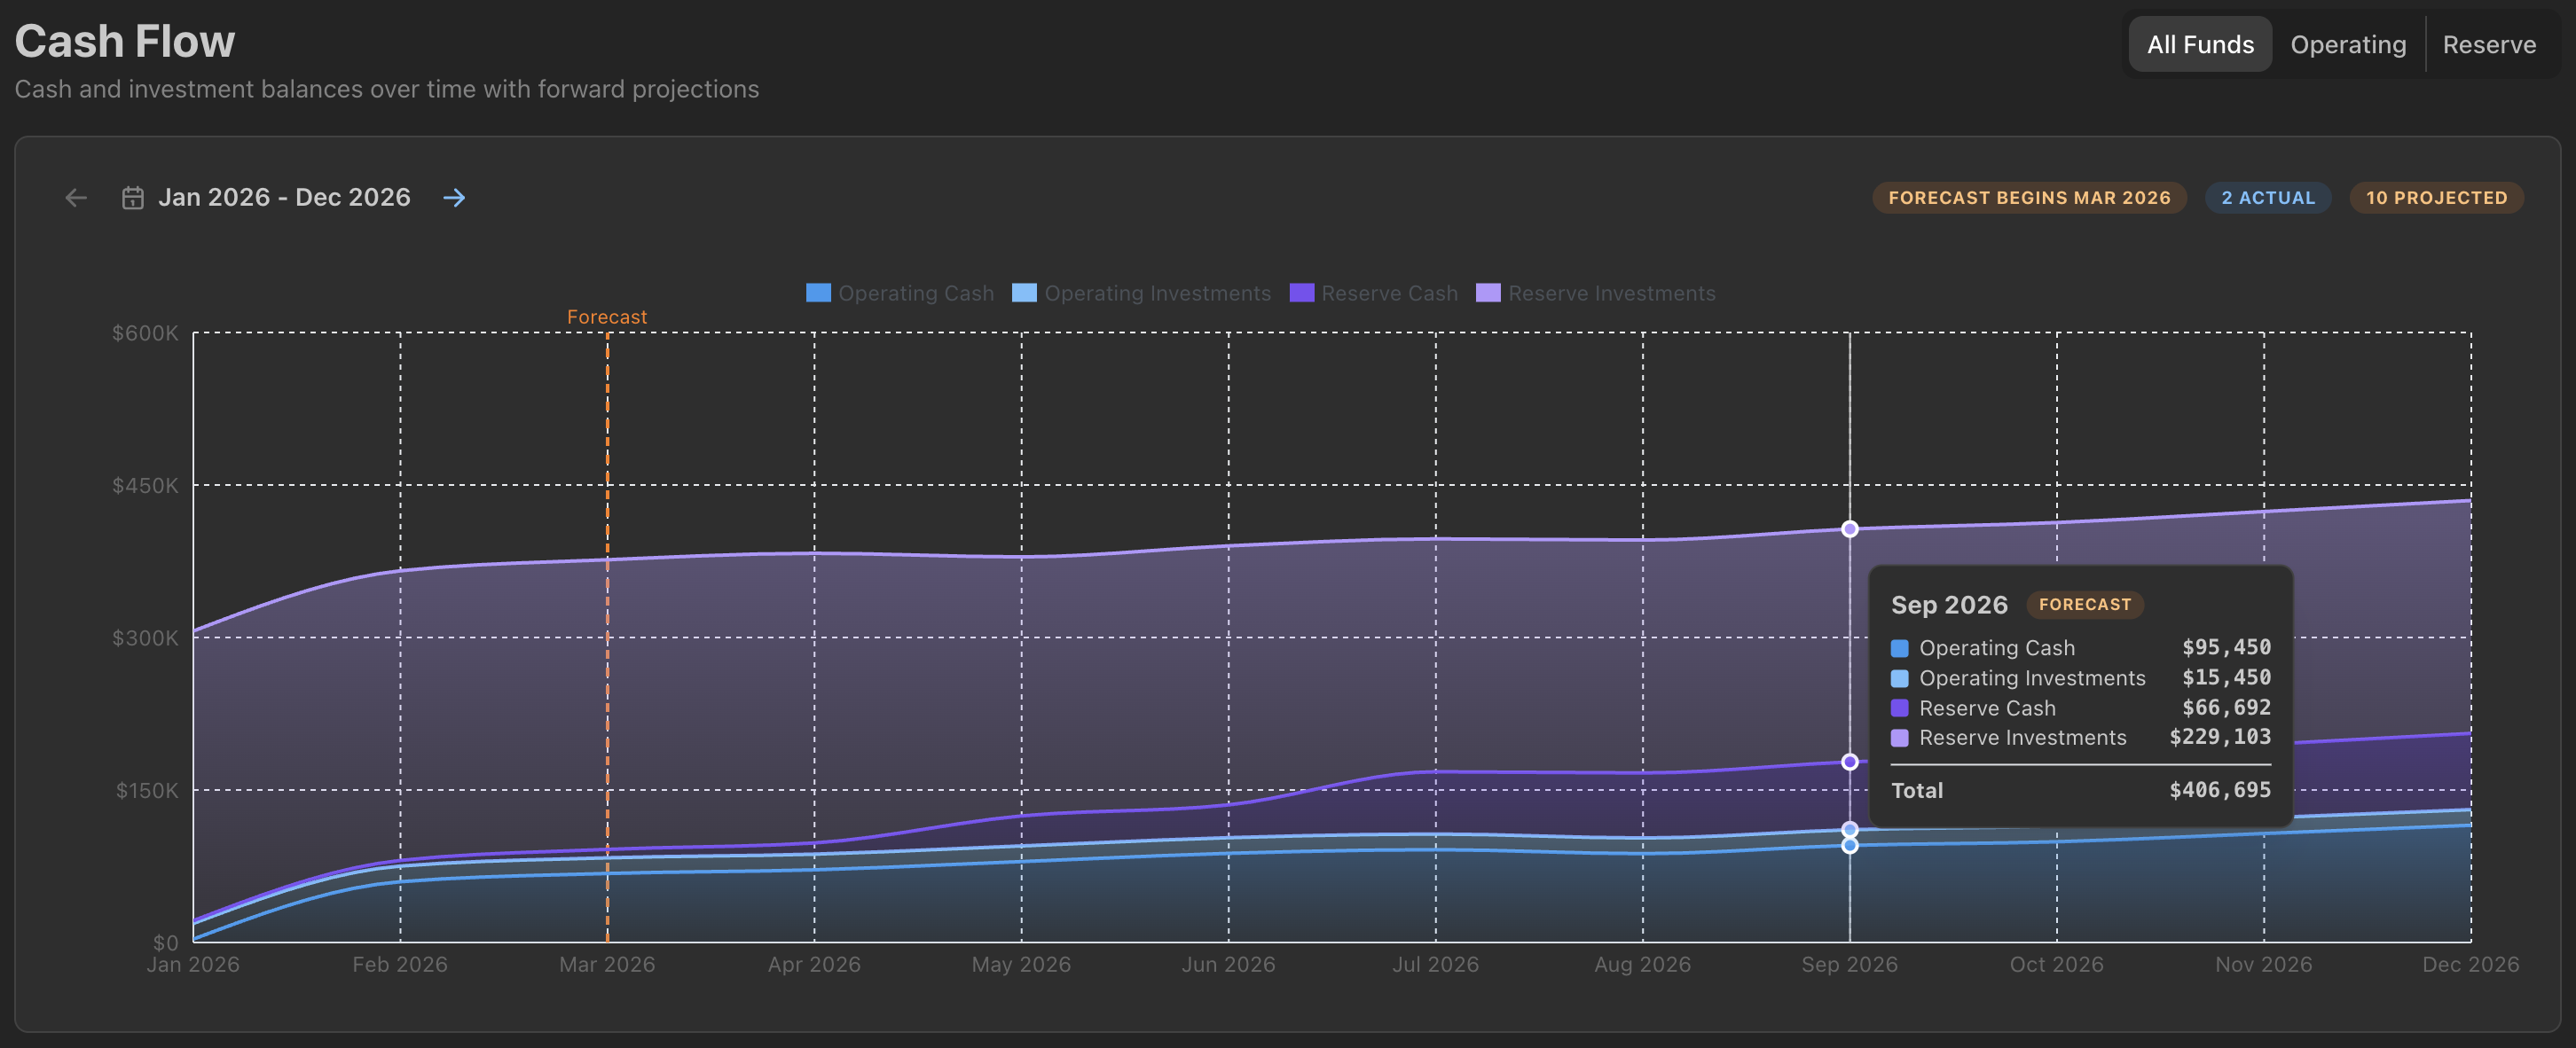
Task: Click the FORECAST BEGINS MAR 2026 badge
Action: (x=2029, y=197)
